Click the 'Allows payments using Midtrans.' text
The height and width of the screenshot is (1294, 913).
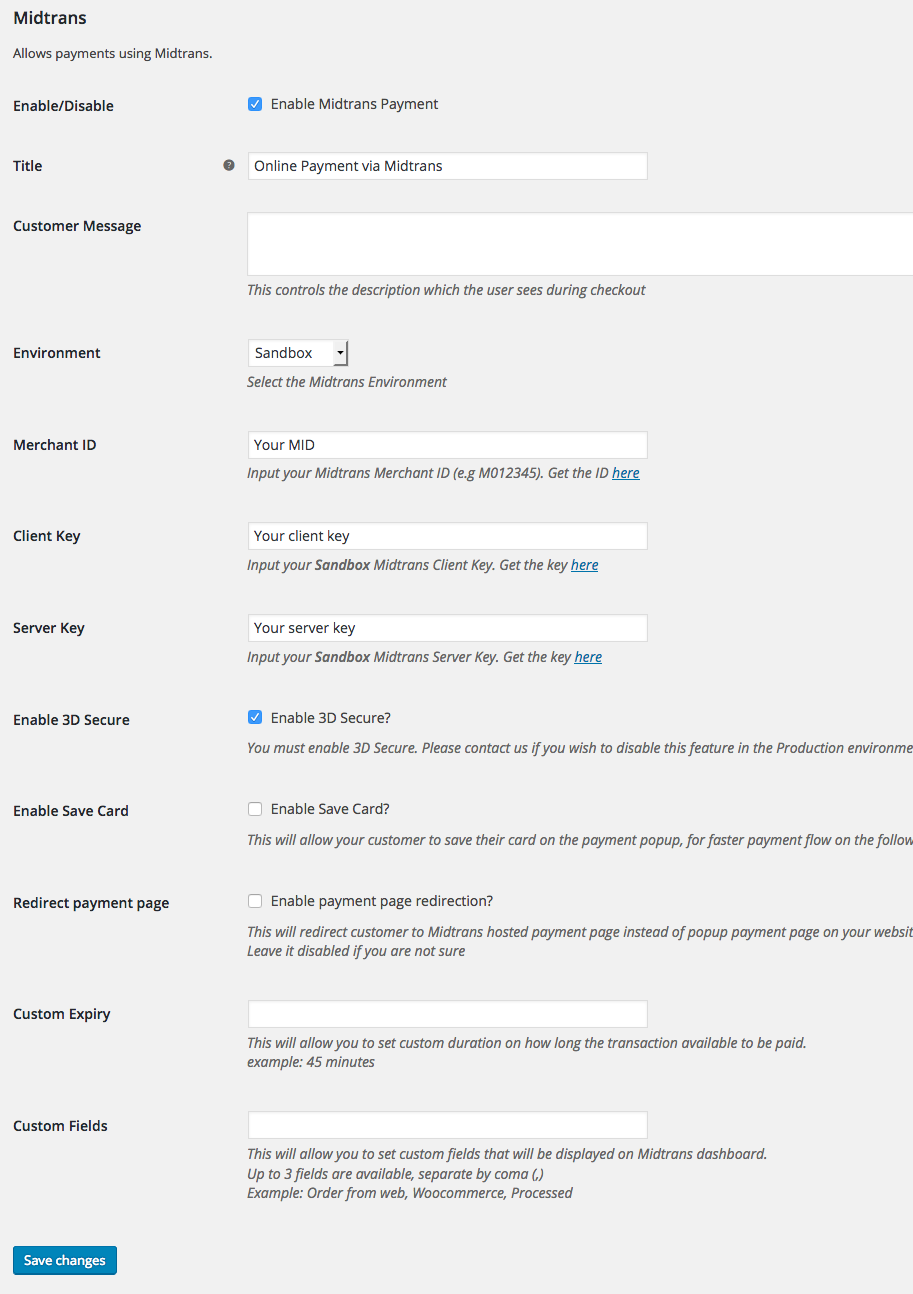coord(112,54)
